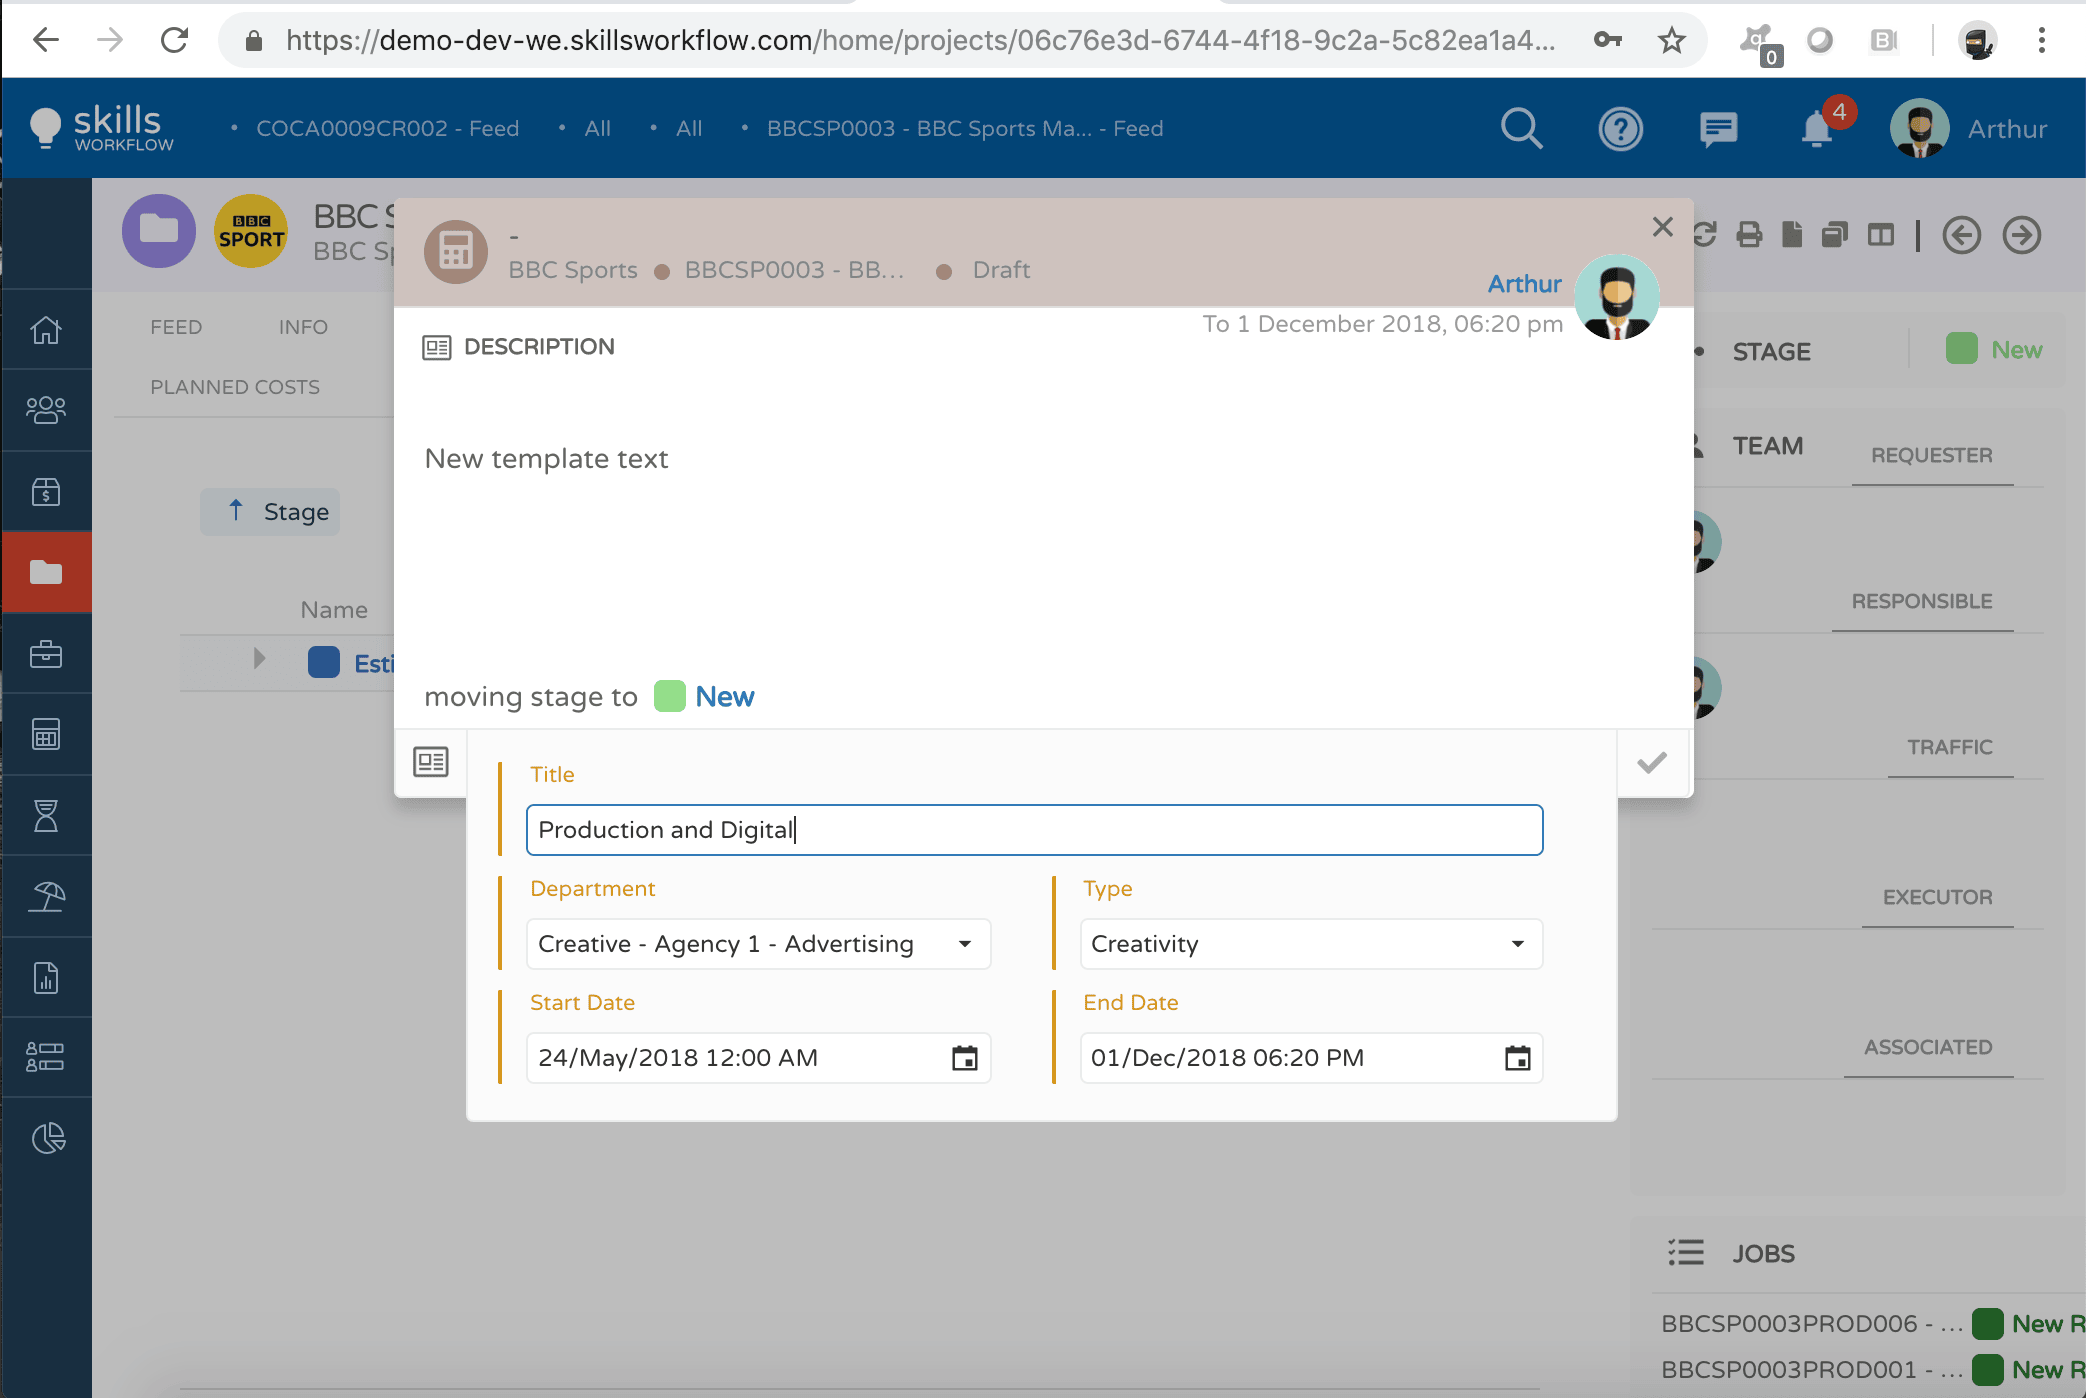Open the Start Date calendar picker

click(x=964, y=1058)
